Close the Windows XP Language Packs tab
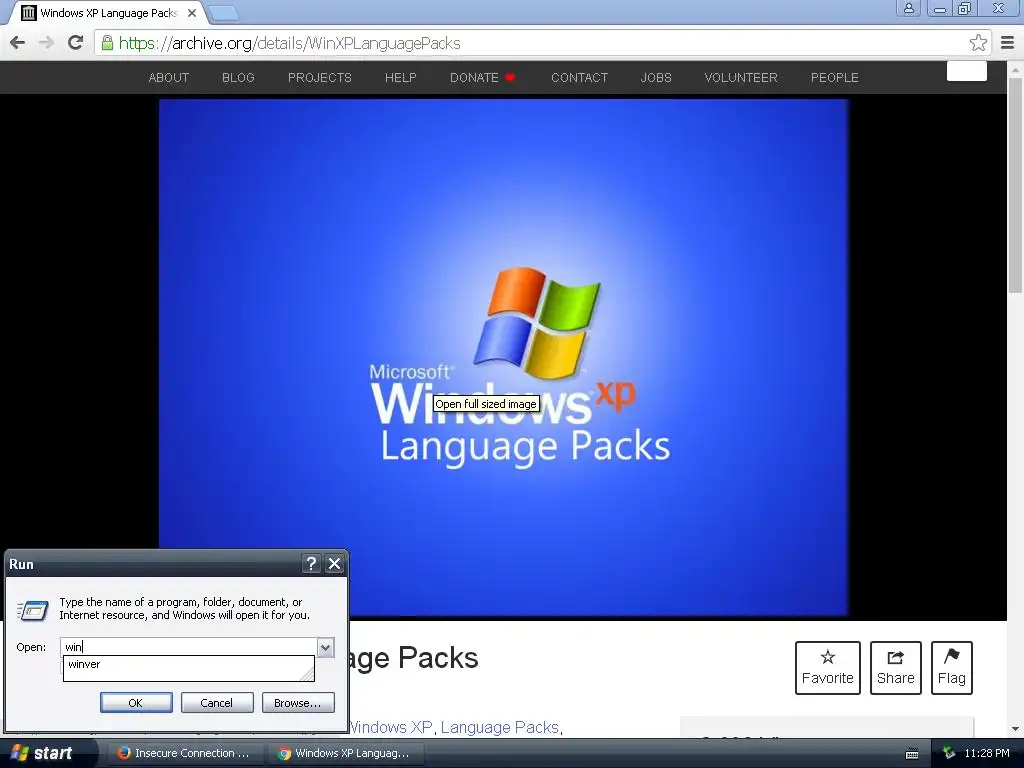 coord(192,12)
